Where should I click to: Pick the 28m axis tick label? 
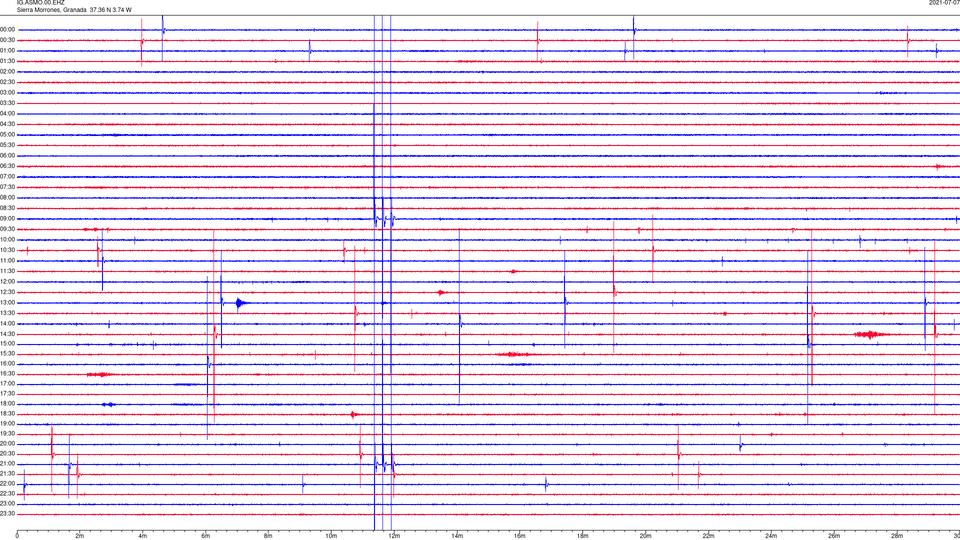[897, 536]
